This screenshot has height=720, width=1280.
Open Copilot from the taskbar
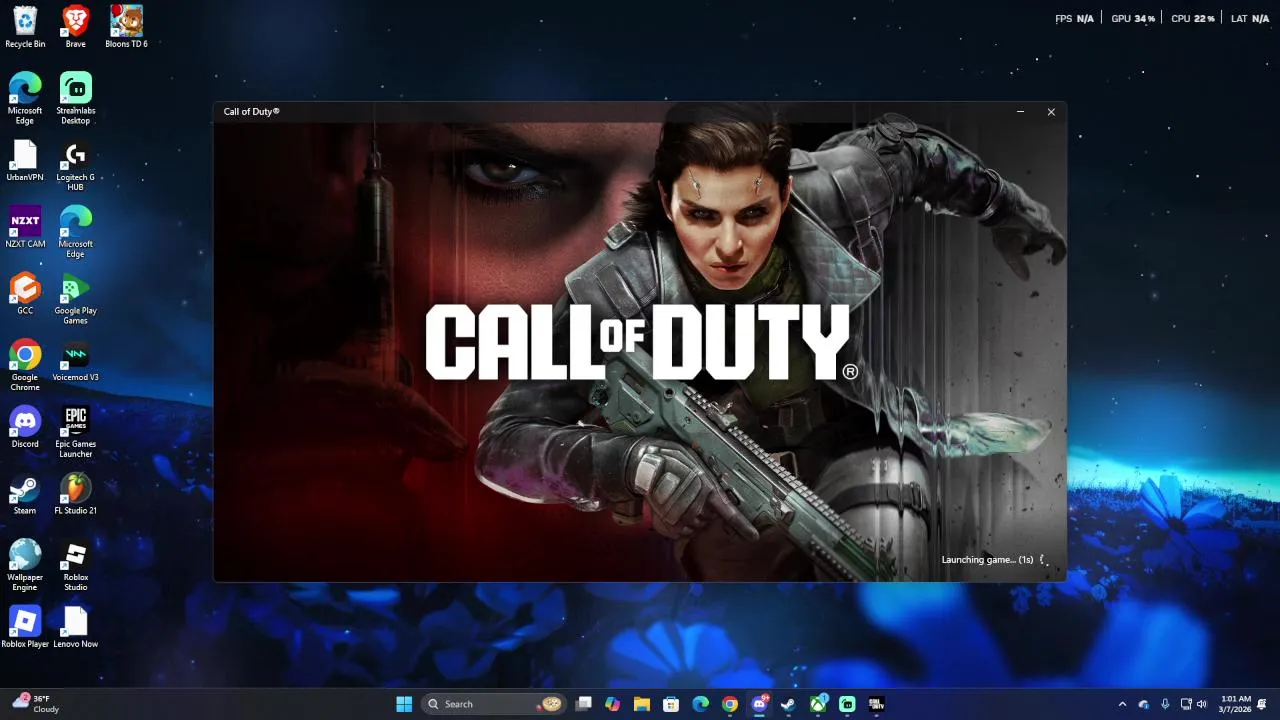pos(613,704)
